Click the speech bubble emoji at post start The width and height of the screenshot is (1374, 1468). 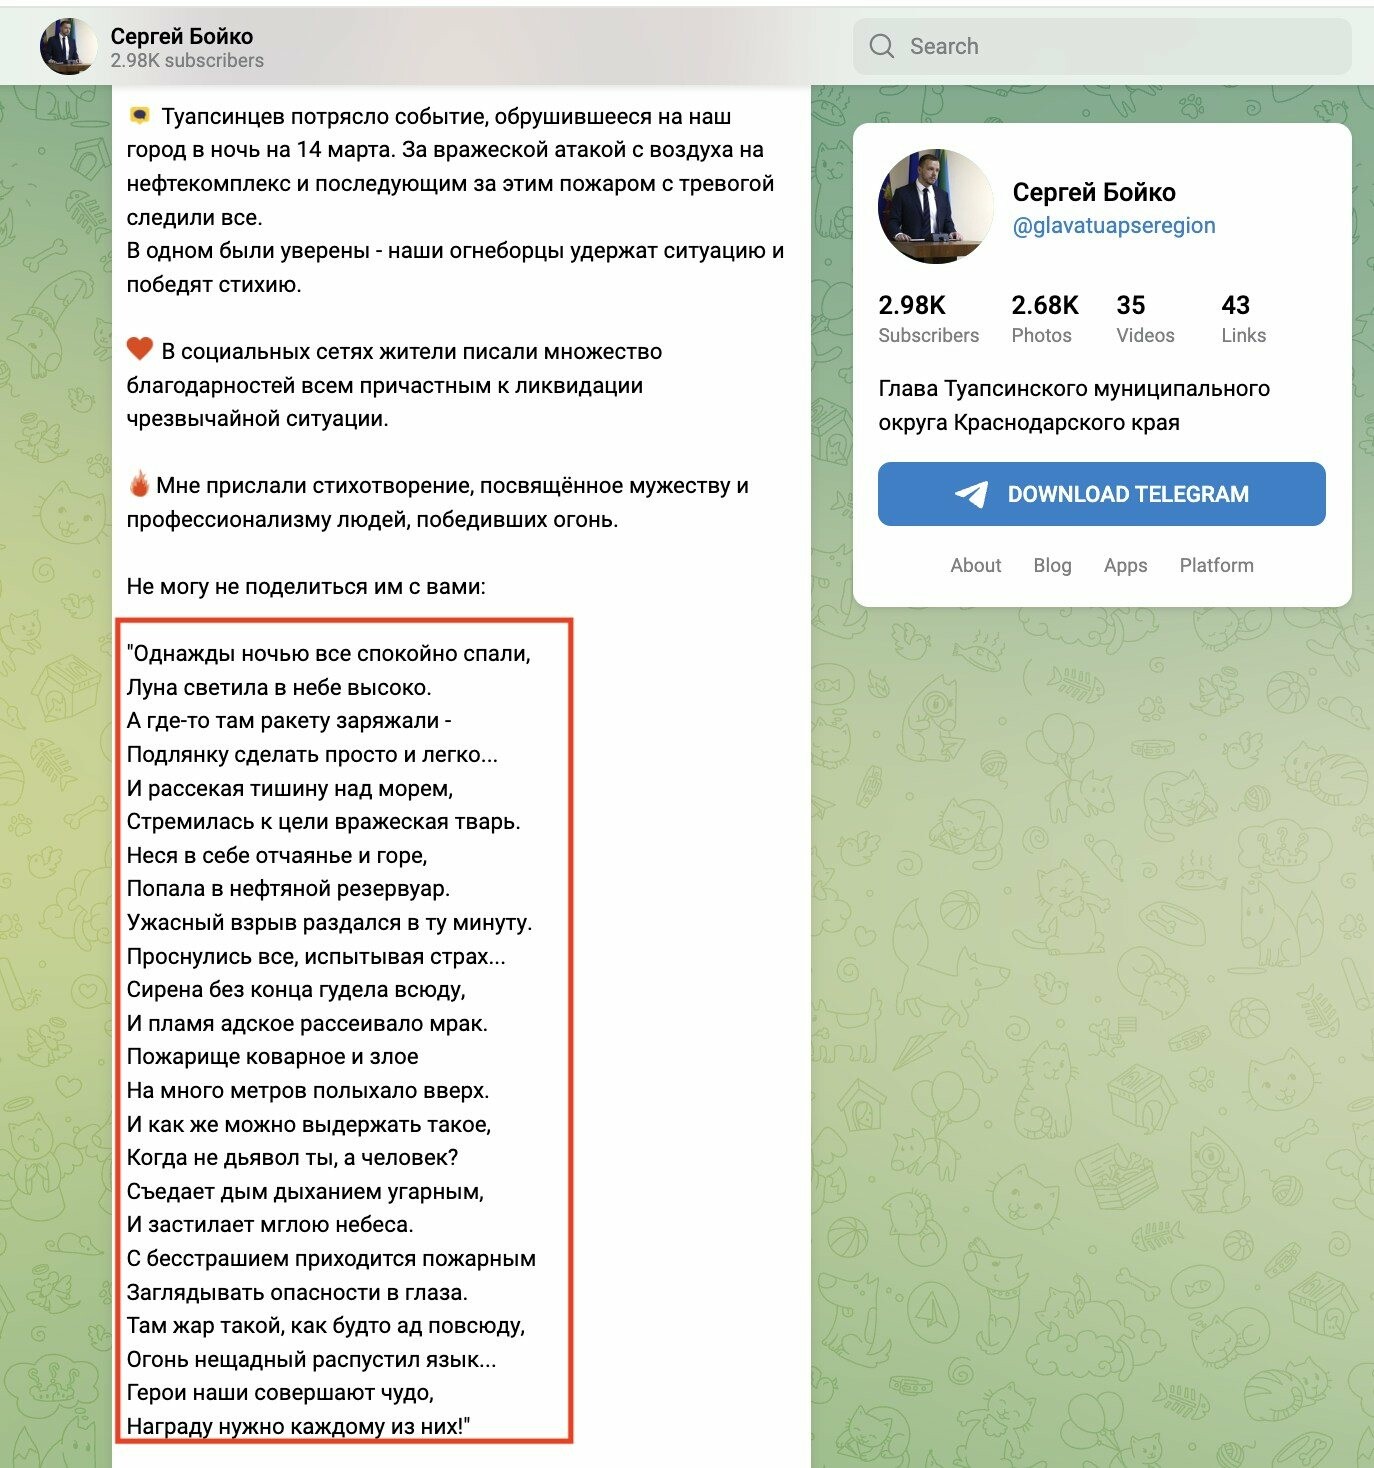click(x=140, y=116)
